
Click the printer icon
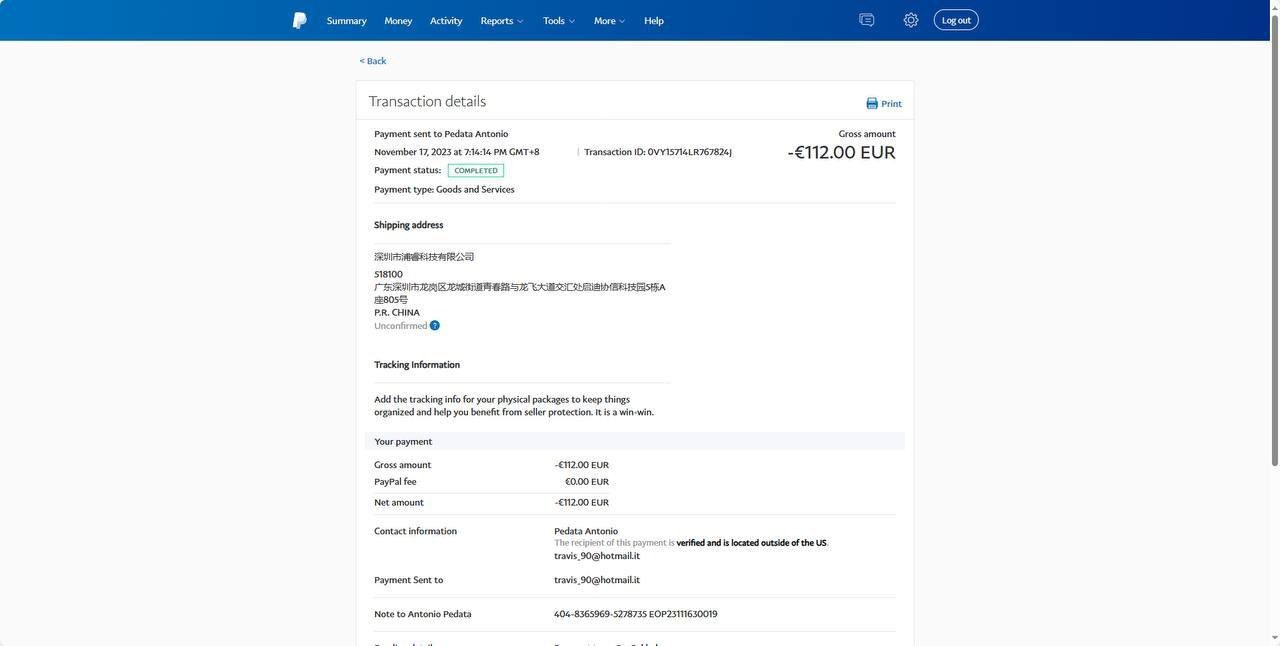(872, 104)
